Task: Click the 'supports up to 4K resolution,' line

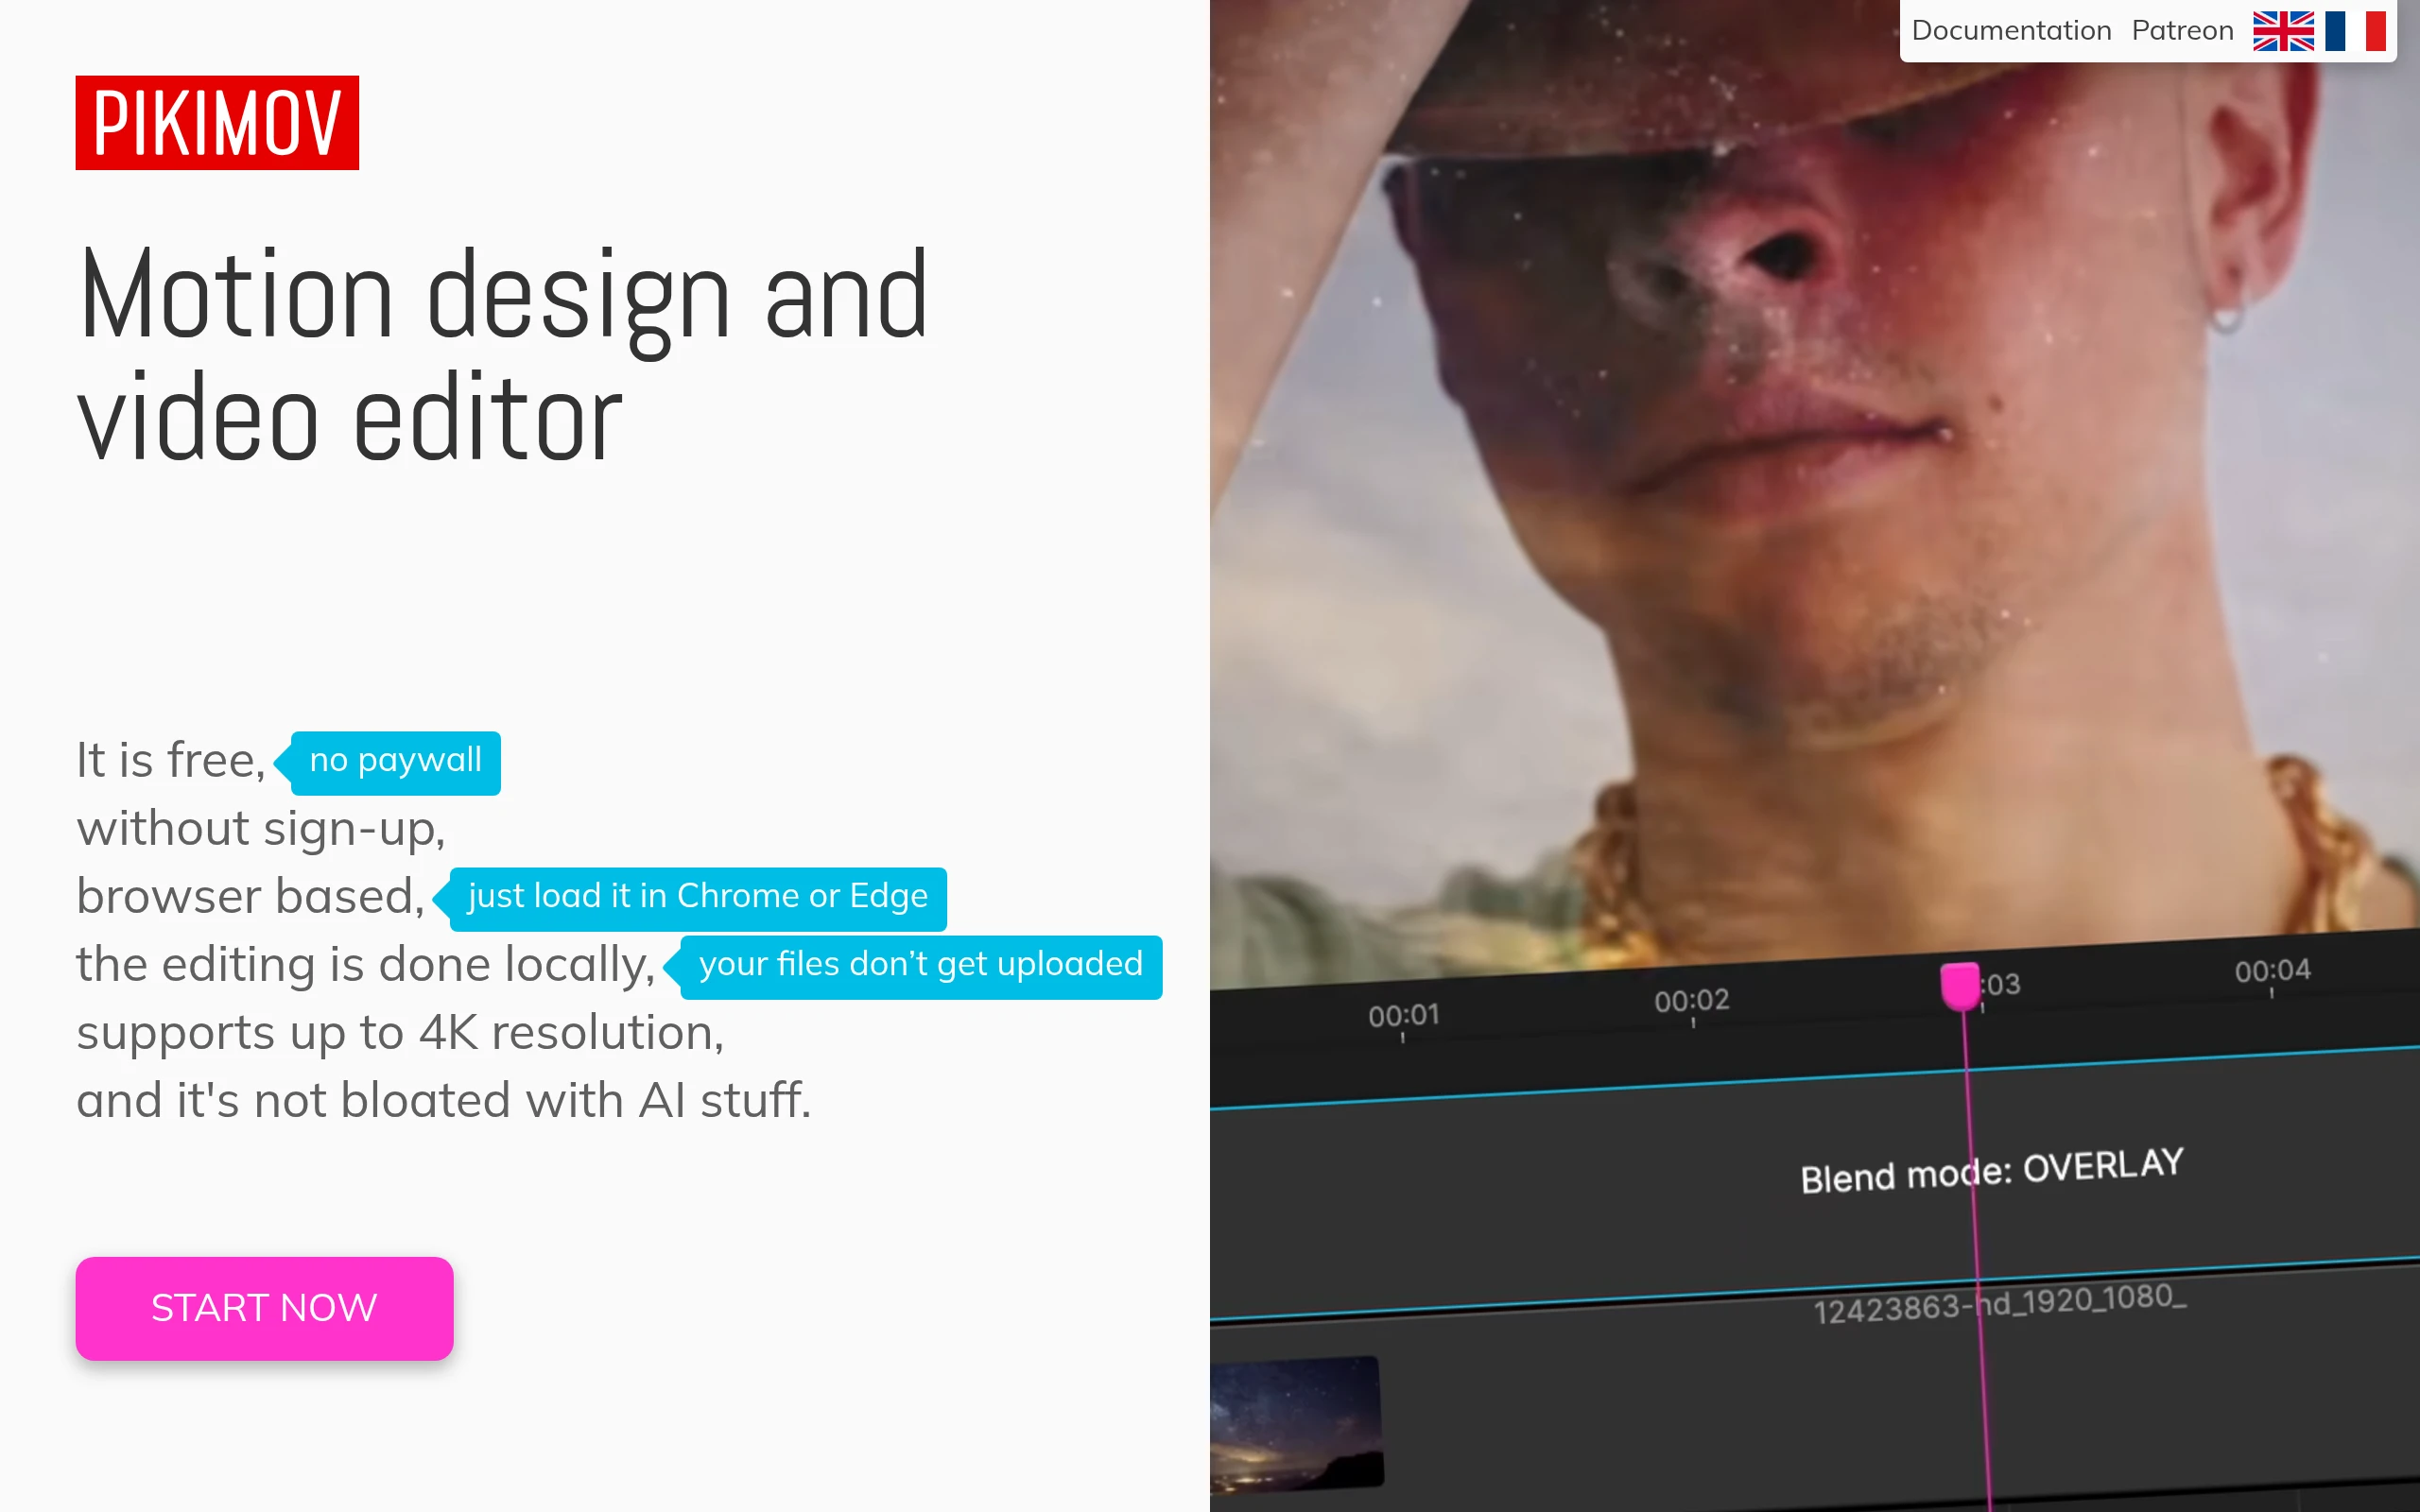Action: click(400, 1033)
